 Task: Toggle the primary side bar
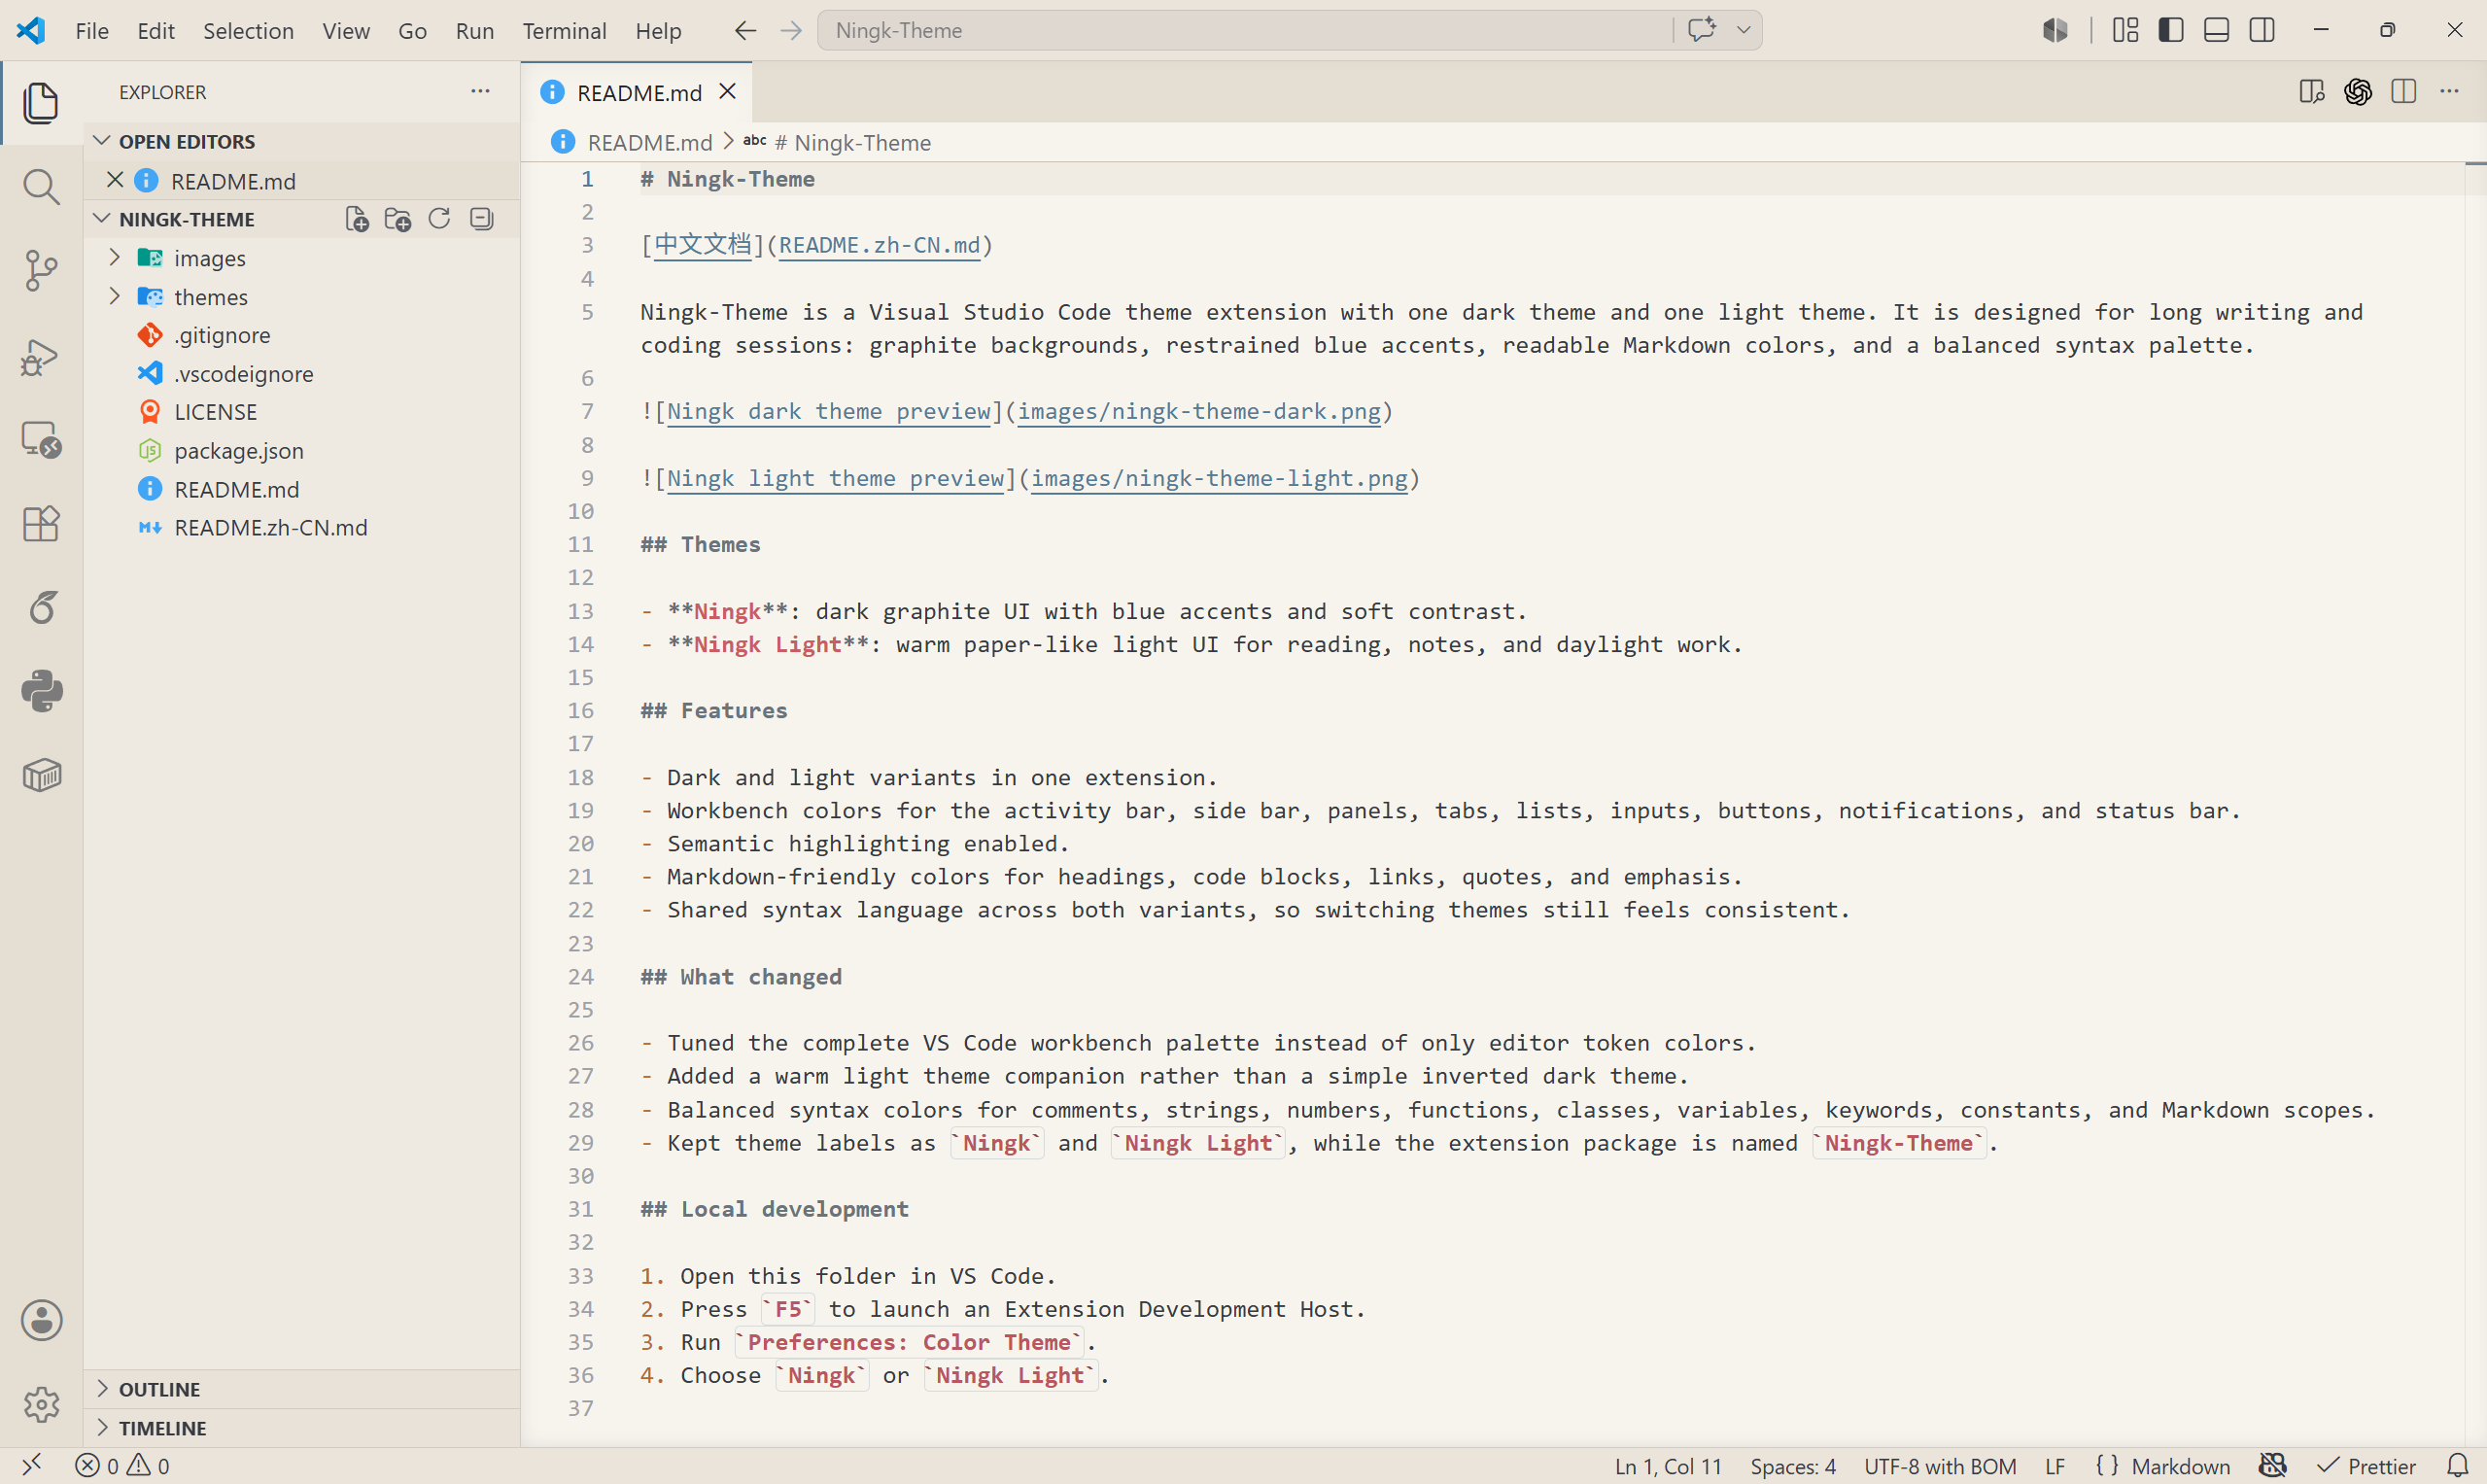coord(2171,30)
